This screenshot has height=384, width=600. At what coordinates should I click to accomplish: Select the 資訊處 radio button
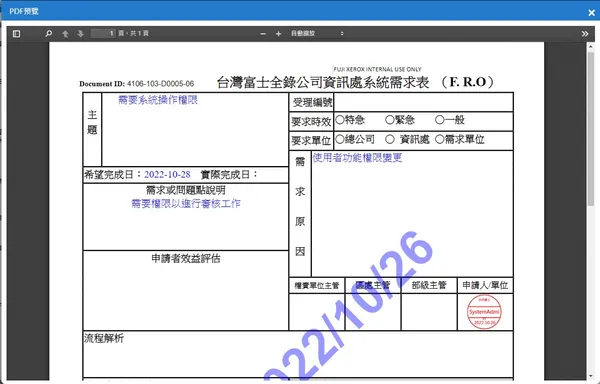[390, 140]
